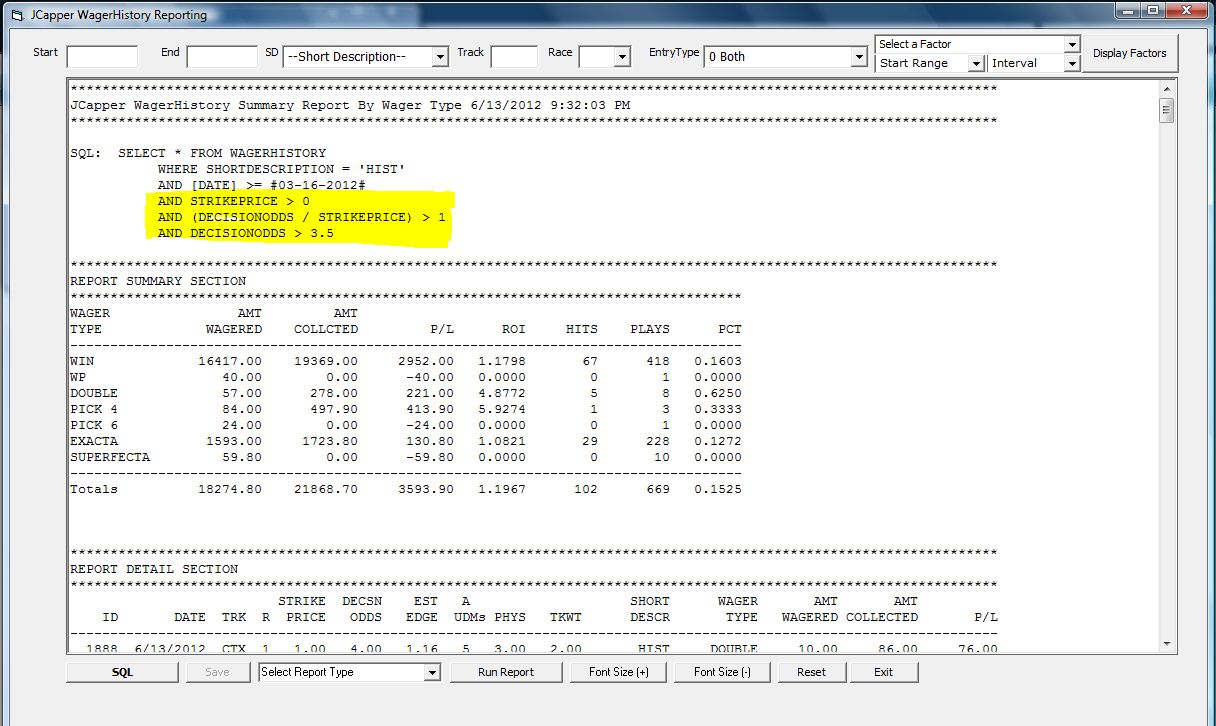Click the DOUBLE row label in summary
Image resolution: width=1216 pixels, height=726 pixels.
(x=94, y=393)
